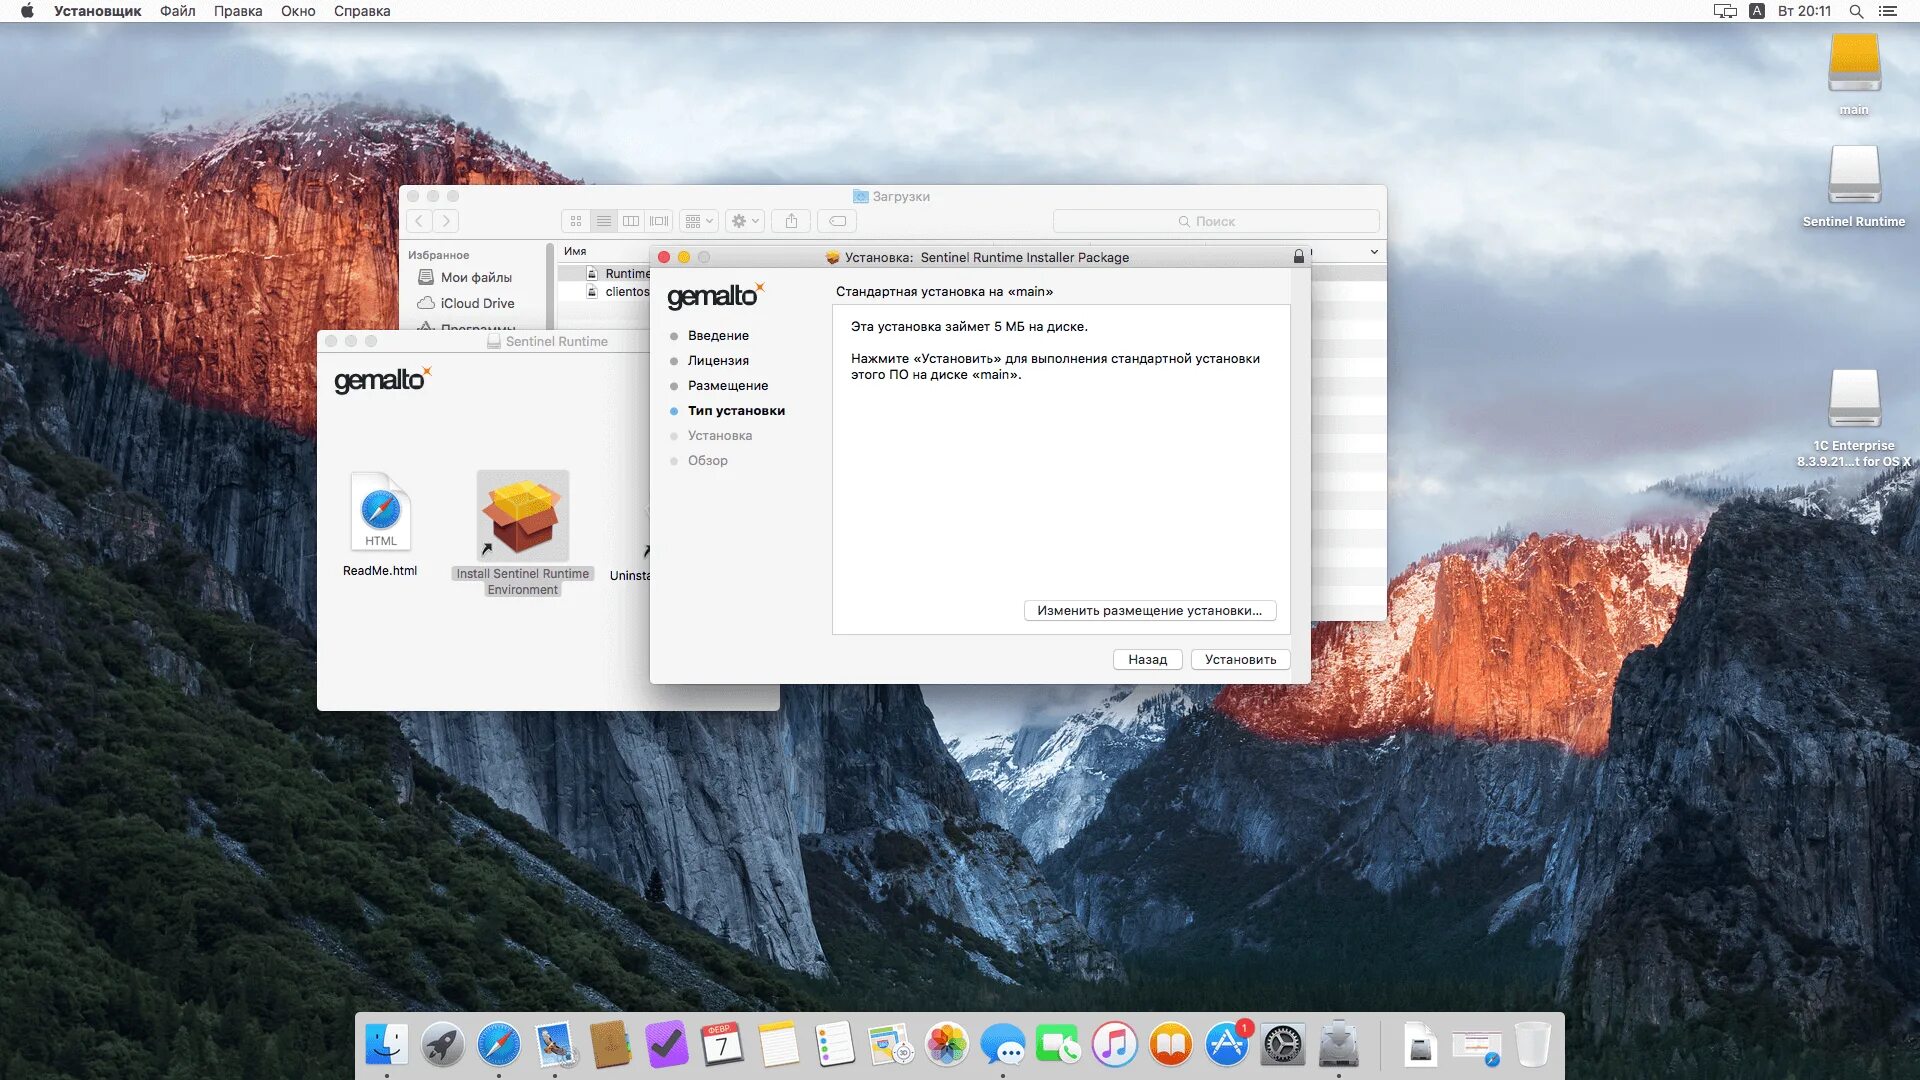This screenshot has width=1920, height=1080.
Task: Switch Finder to list view
Action: point(603,221)
